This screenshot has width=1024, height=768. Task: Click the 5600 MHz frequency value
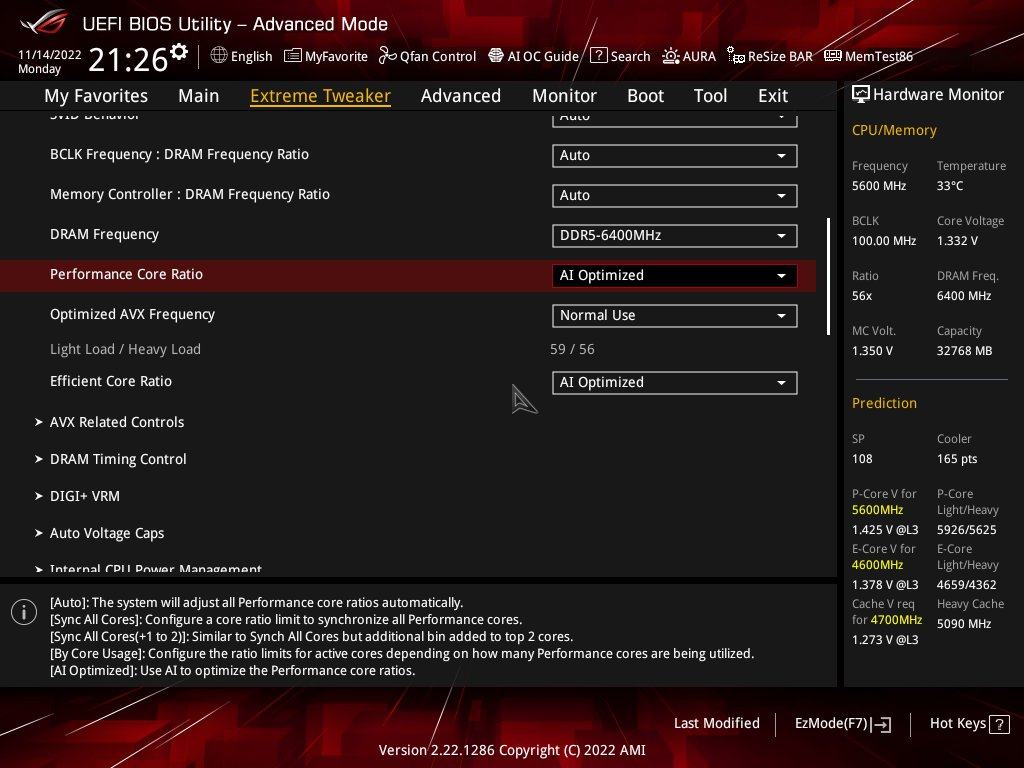(879, 185)
